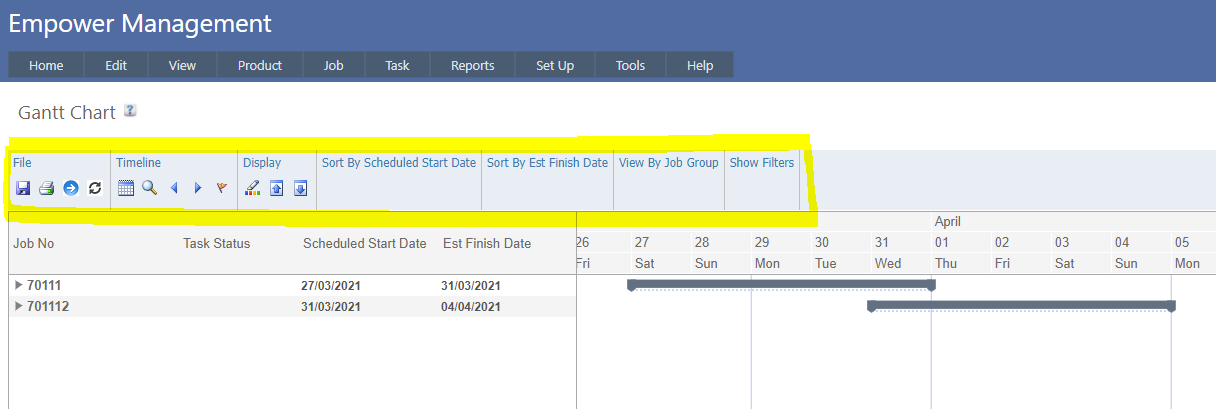Click the blue arrow export icon
This screenshot has width=1216, height=409.
point(71,188)
